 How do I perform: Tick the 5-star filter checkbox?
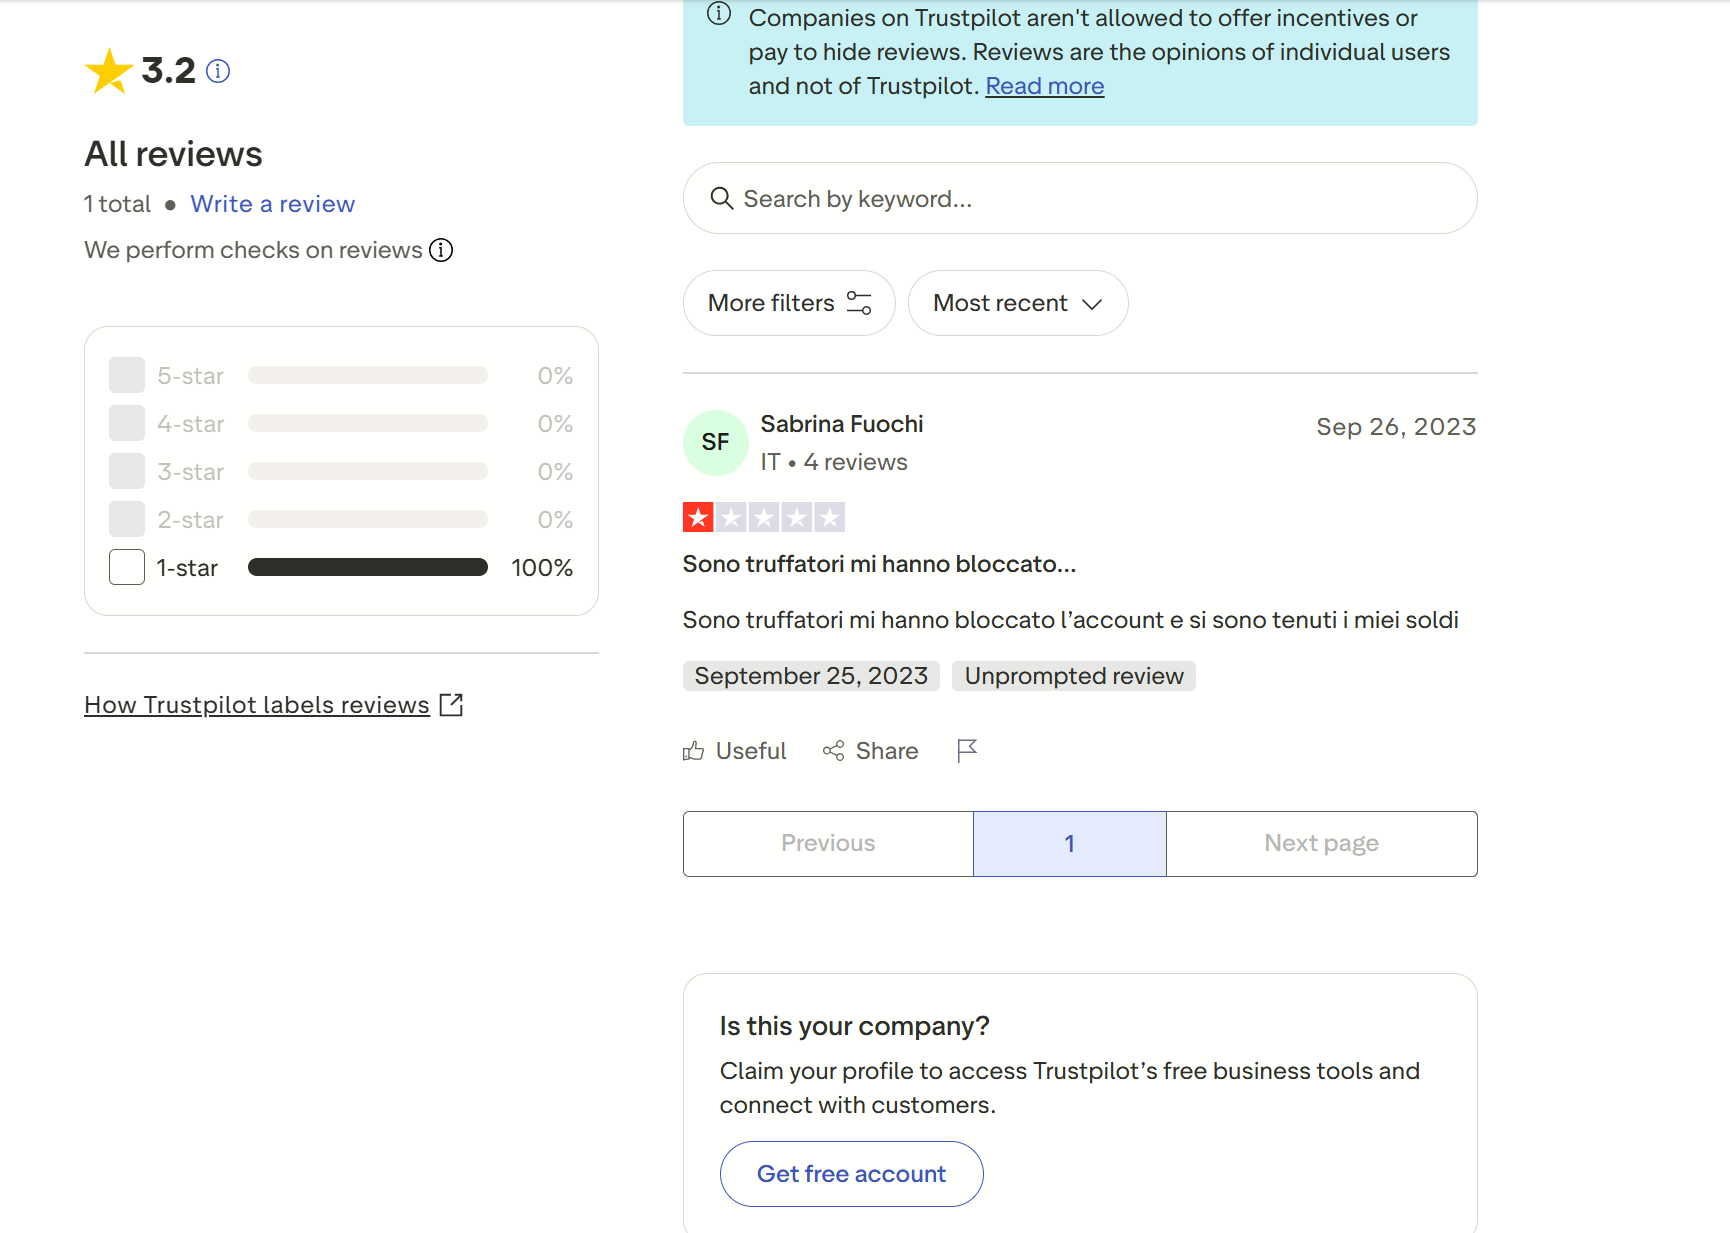[x=127, y=375]
